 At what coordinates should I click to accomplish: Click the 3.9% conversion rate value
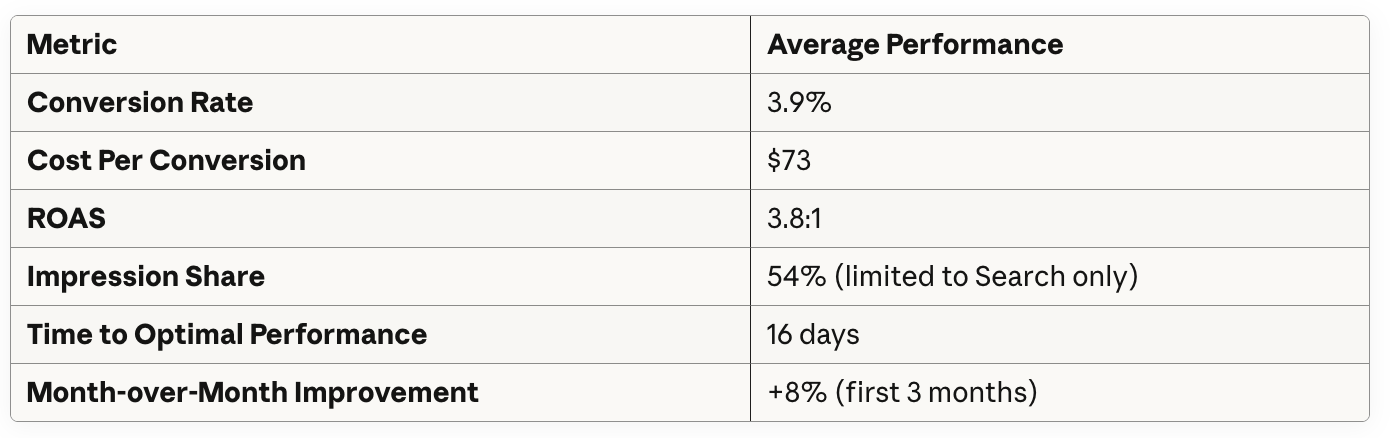point(799,103)
